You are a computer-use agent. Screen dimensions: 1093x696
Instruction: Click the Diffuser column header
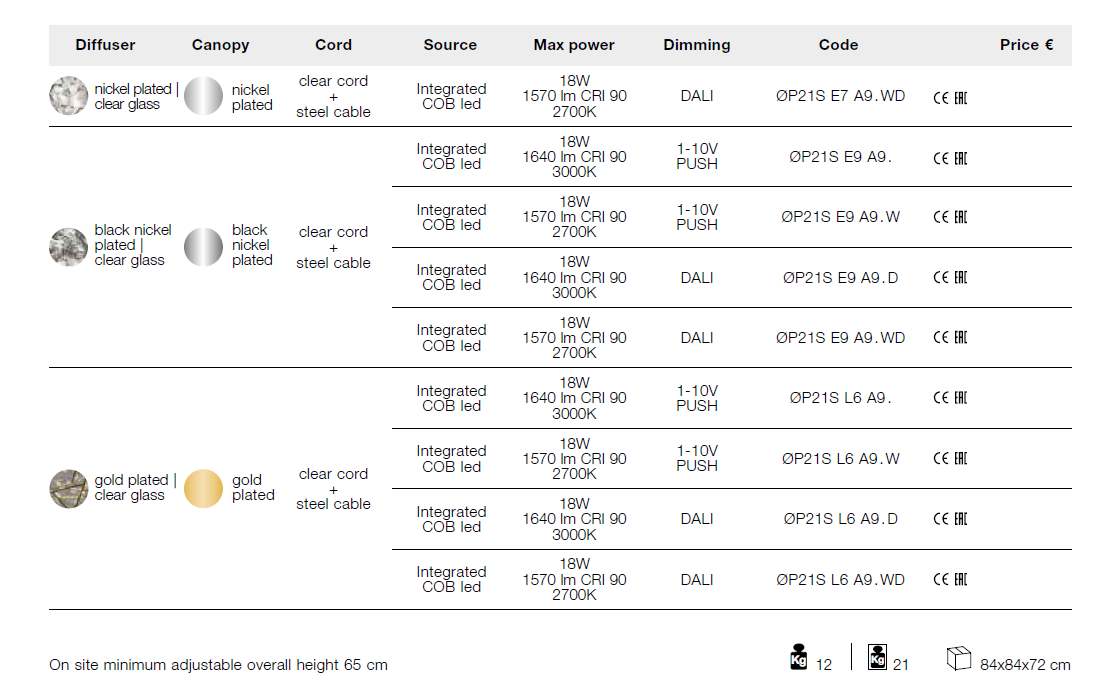tap(105, 45)
